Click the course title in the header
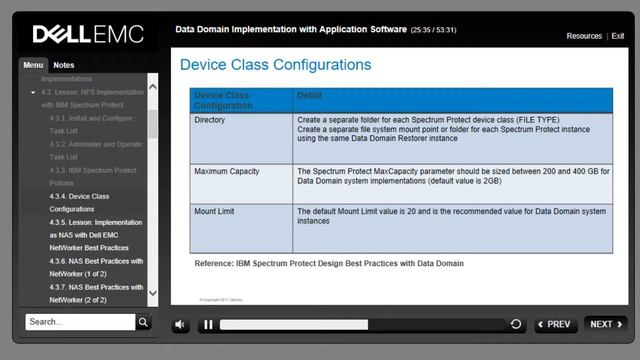This screenshot has width=640, height=360. point(291,29)
